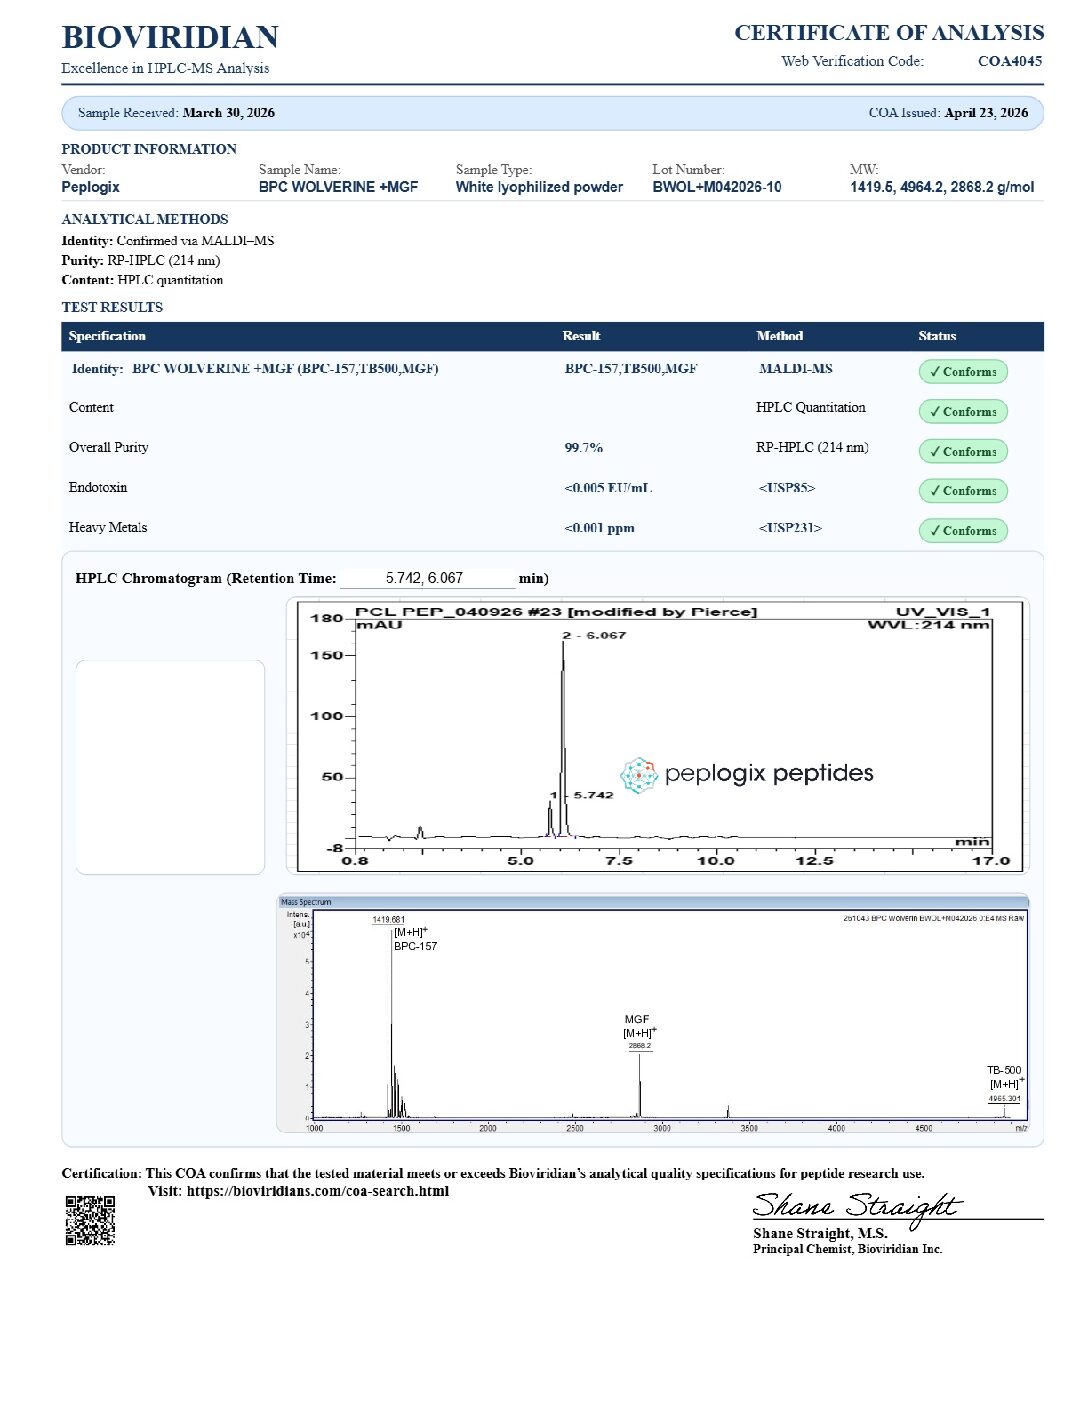The height and width of the screenshot is (1408, 1088).
Task: Click the Conforms badge in the Overall Purity row
Action: pos(963,452)
